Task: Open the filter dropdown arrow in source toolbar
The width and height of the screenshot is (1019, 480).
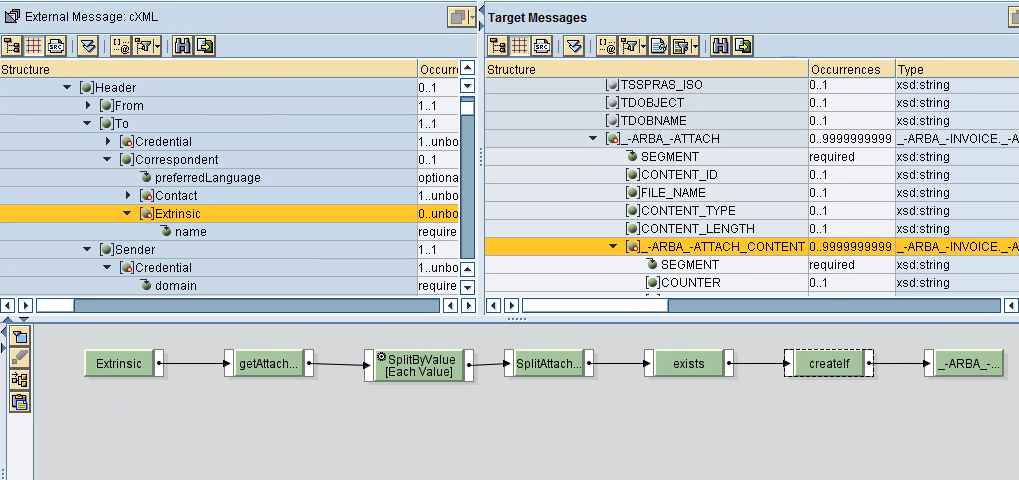Action: click(x=158, y=46)
